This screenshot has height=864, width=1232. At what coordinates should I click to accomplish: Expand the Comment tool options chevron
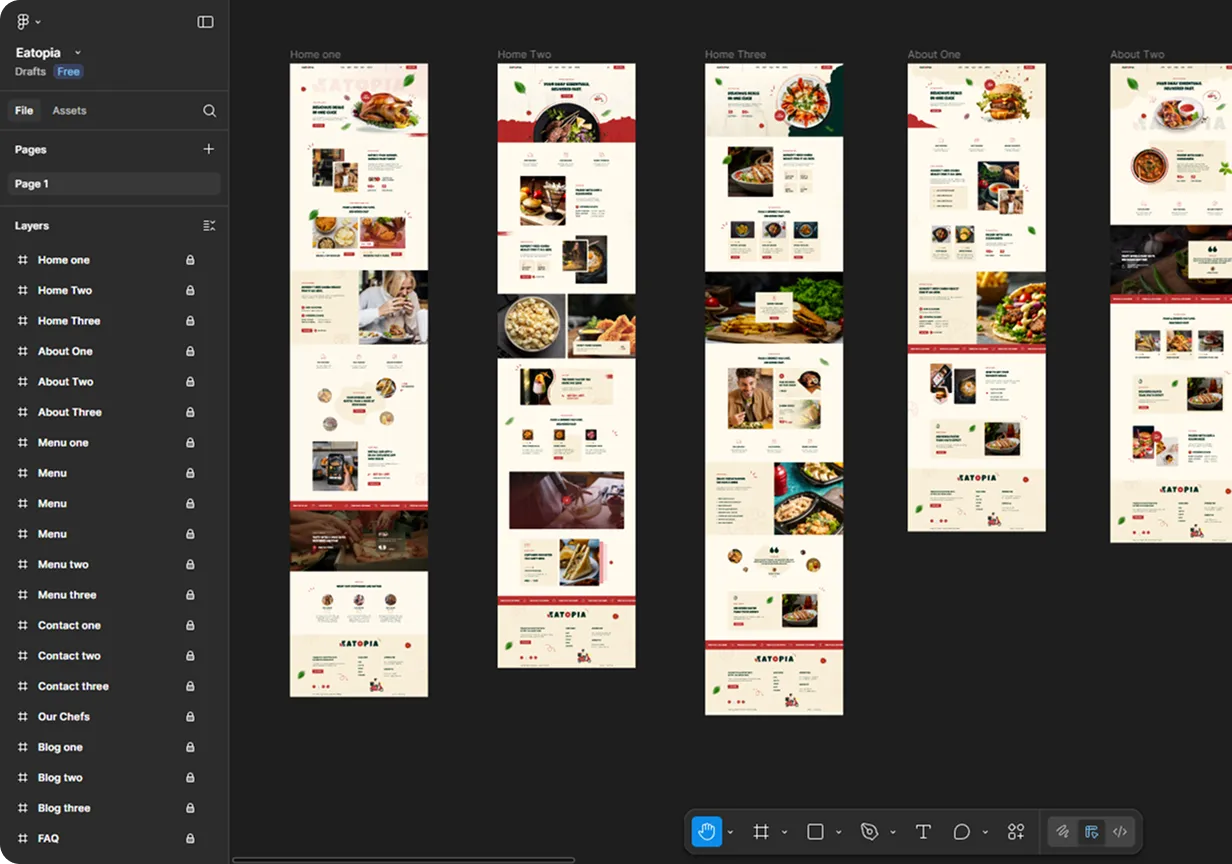(985, 832)
